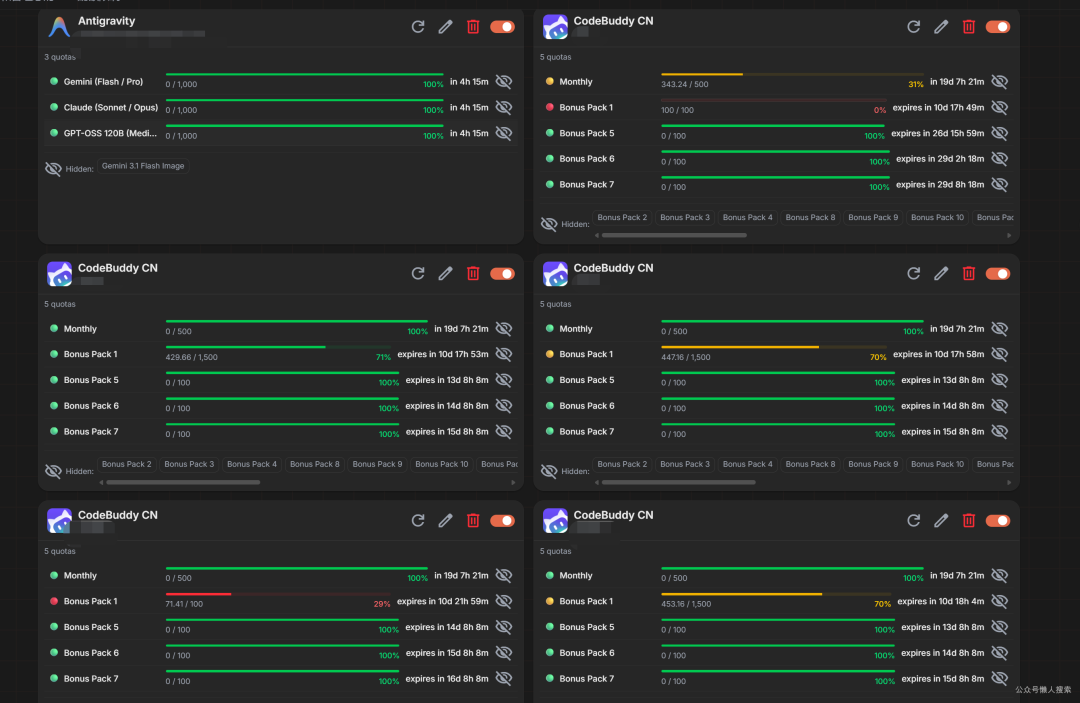Delete the bottom-left CodeBuddy CN account
The width and height of the screenshot is (1080, 703).
coord(473,521)
